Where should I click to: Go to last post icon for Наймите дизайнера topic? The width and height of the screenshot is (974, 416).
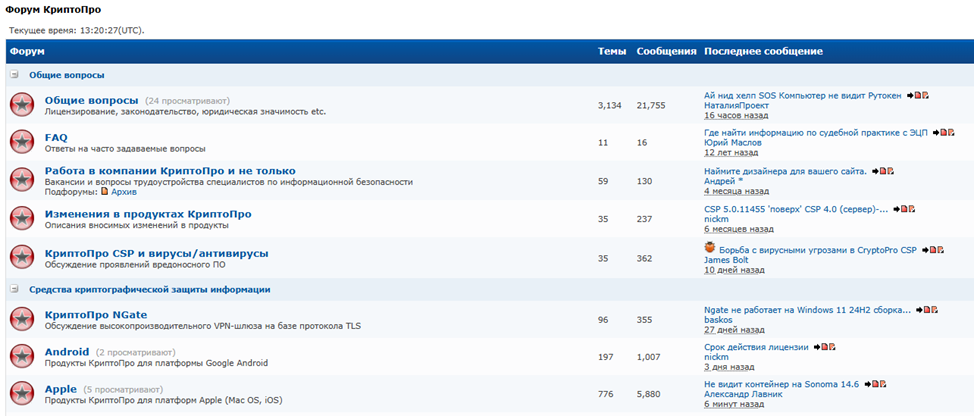point(878,171)
